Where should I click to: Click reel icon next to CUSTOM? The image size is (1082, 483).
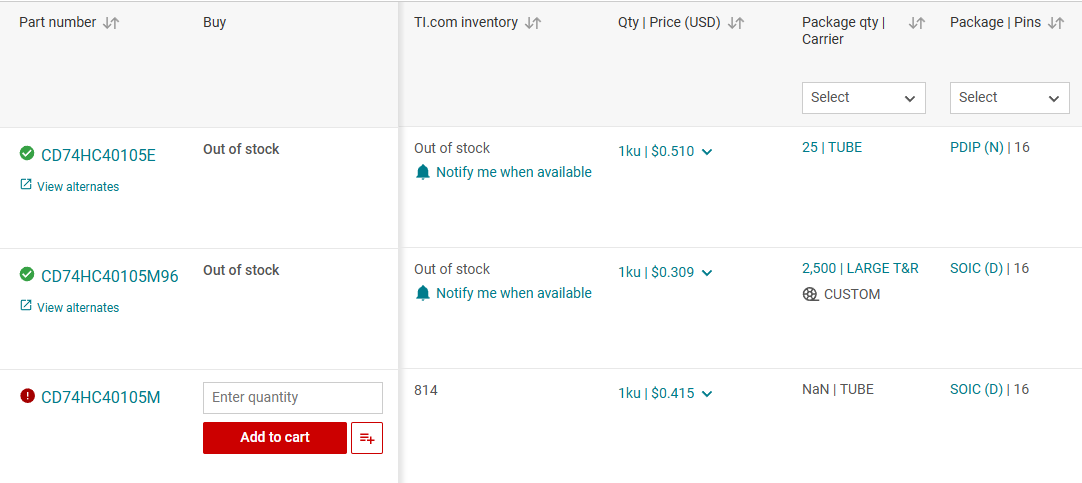pyautogui.click(x=810, y=295)
